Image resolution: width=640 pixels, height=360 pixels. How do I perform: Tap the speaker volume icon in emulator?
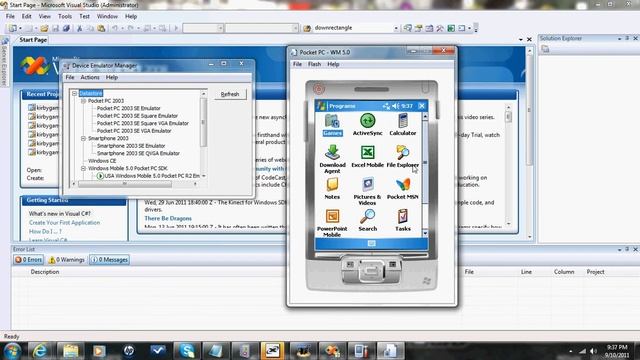396,106
